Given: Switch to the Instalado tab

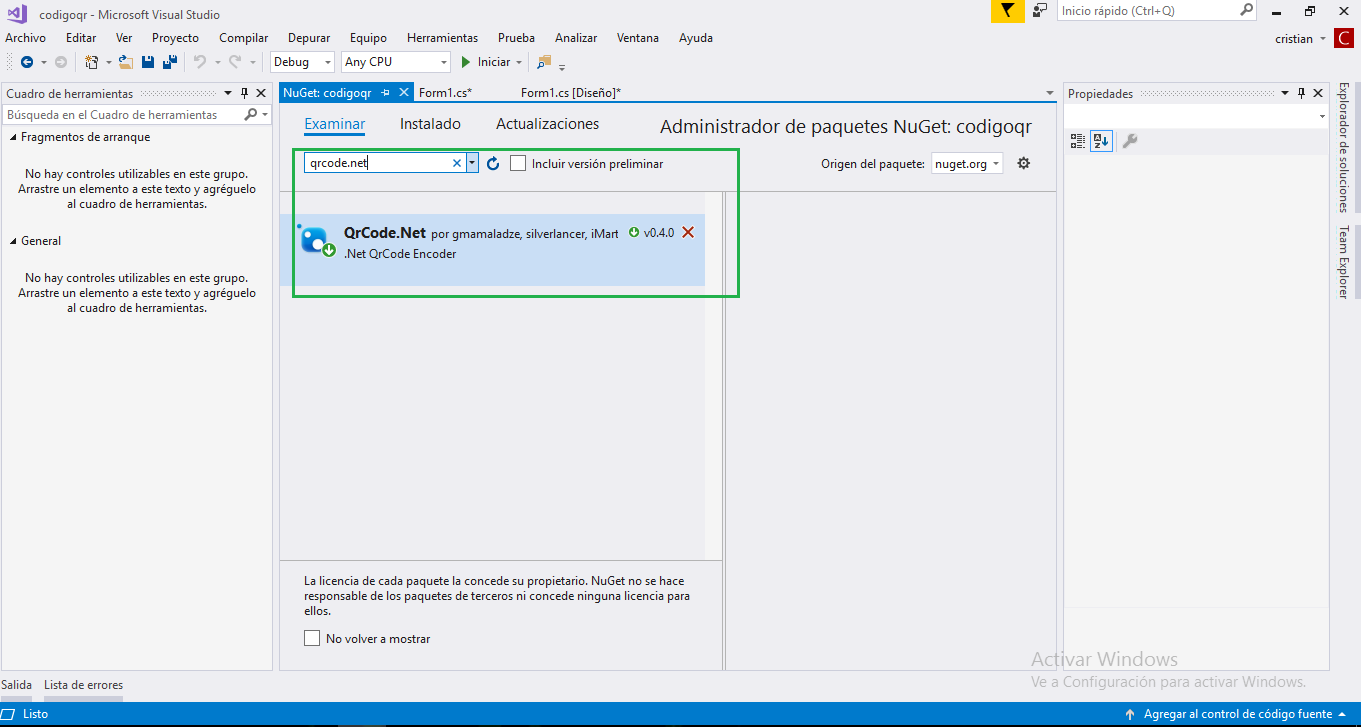Looking at the screenshot, I should pyautogui.click(x=430, y=124).
